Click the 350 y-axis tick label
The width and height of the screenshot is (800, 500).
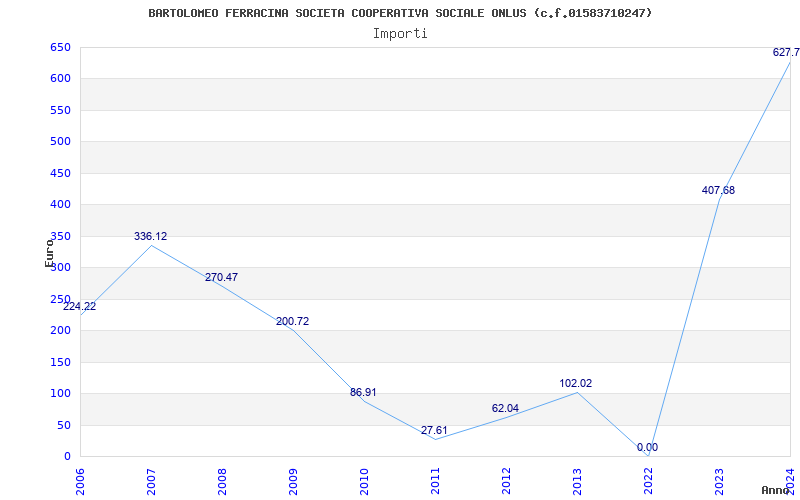coord(60,236)
